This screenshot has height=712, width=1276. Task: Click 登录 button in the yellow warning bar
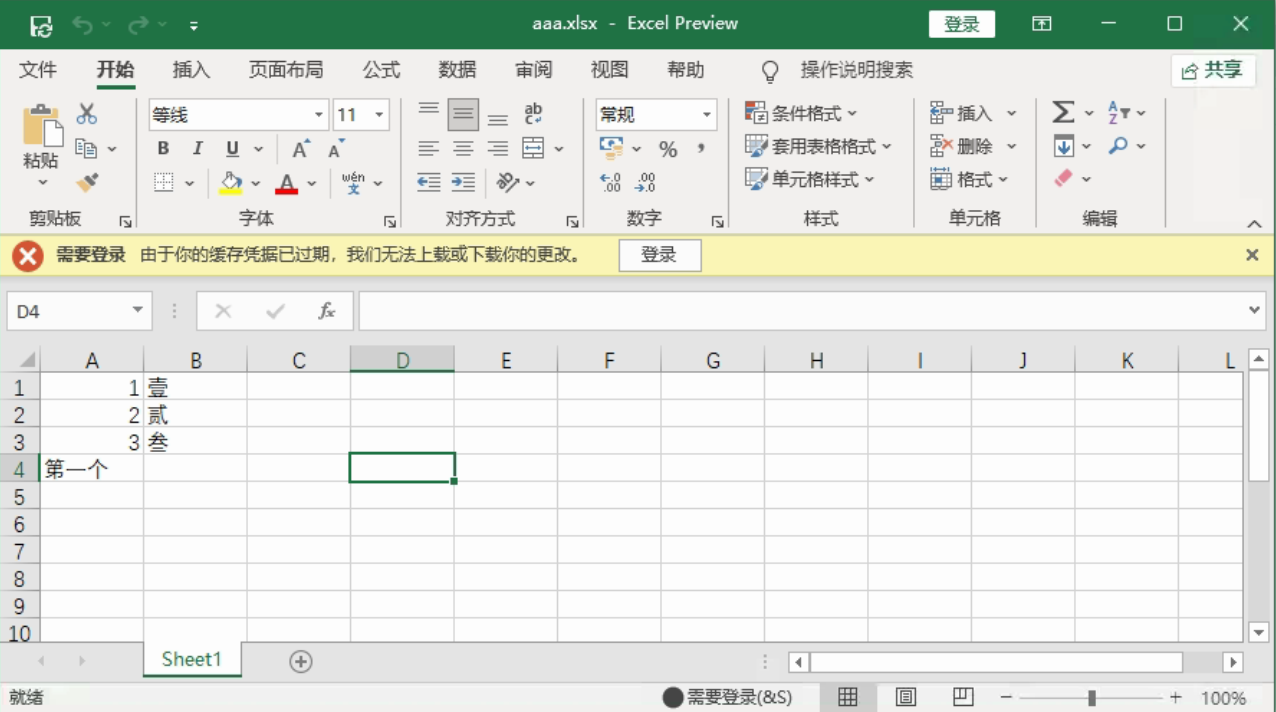(659, 255)
